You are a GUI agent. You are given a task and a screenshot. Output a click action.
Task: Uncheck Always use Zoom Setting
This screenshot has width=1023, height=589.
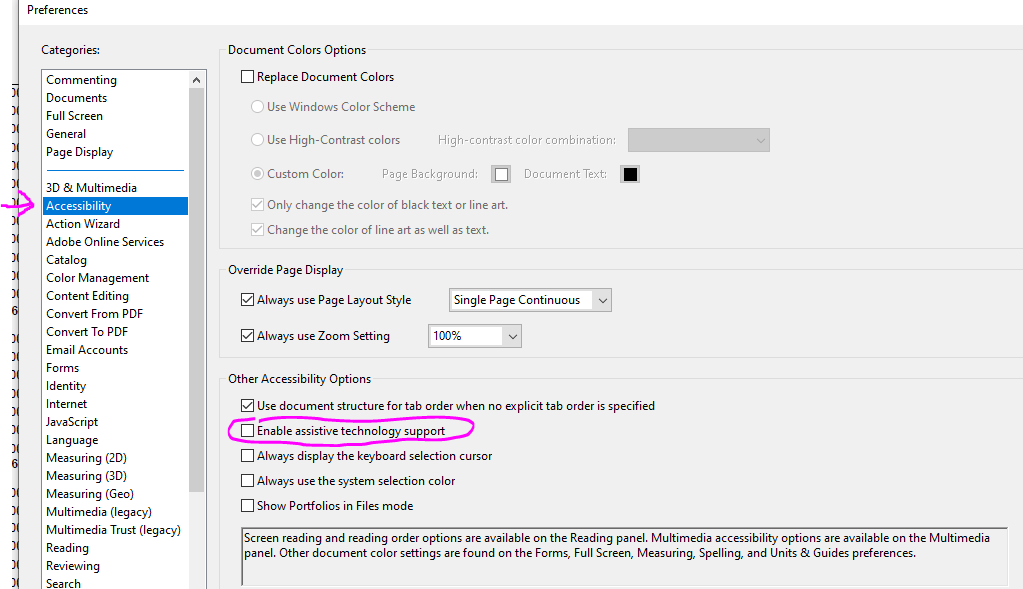[x=247, y=335]
